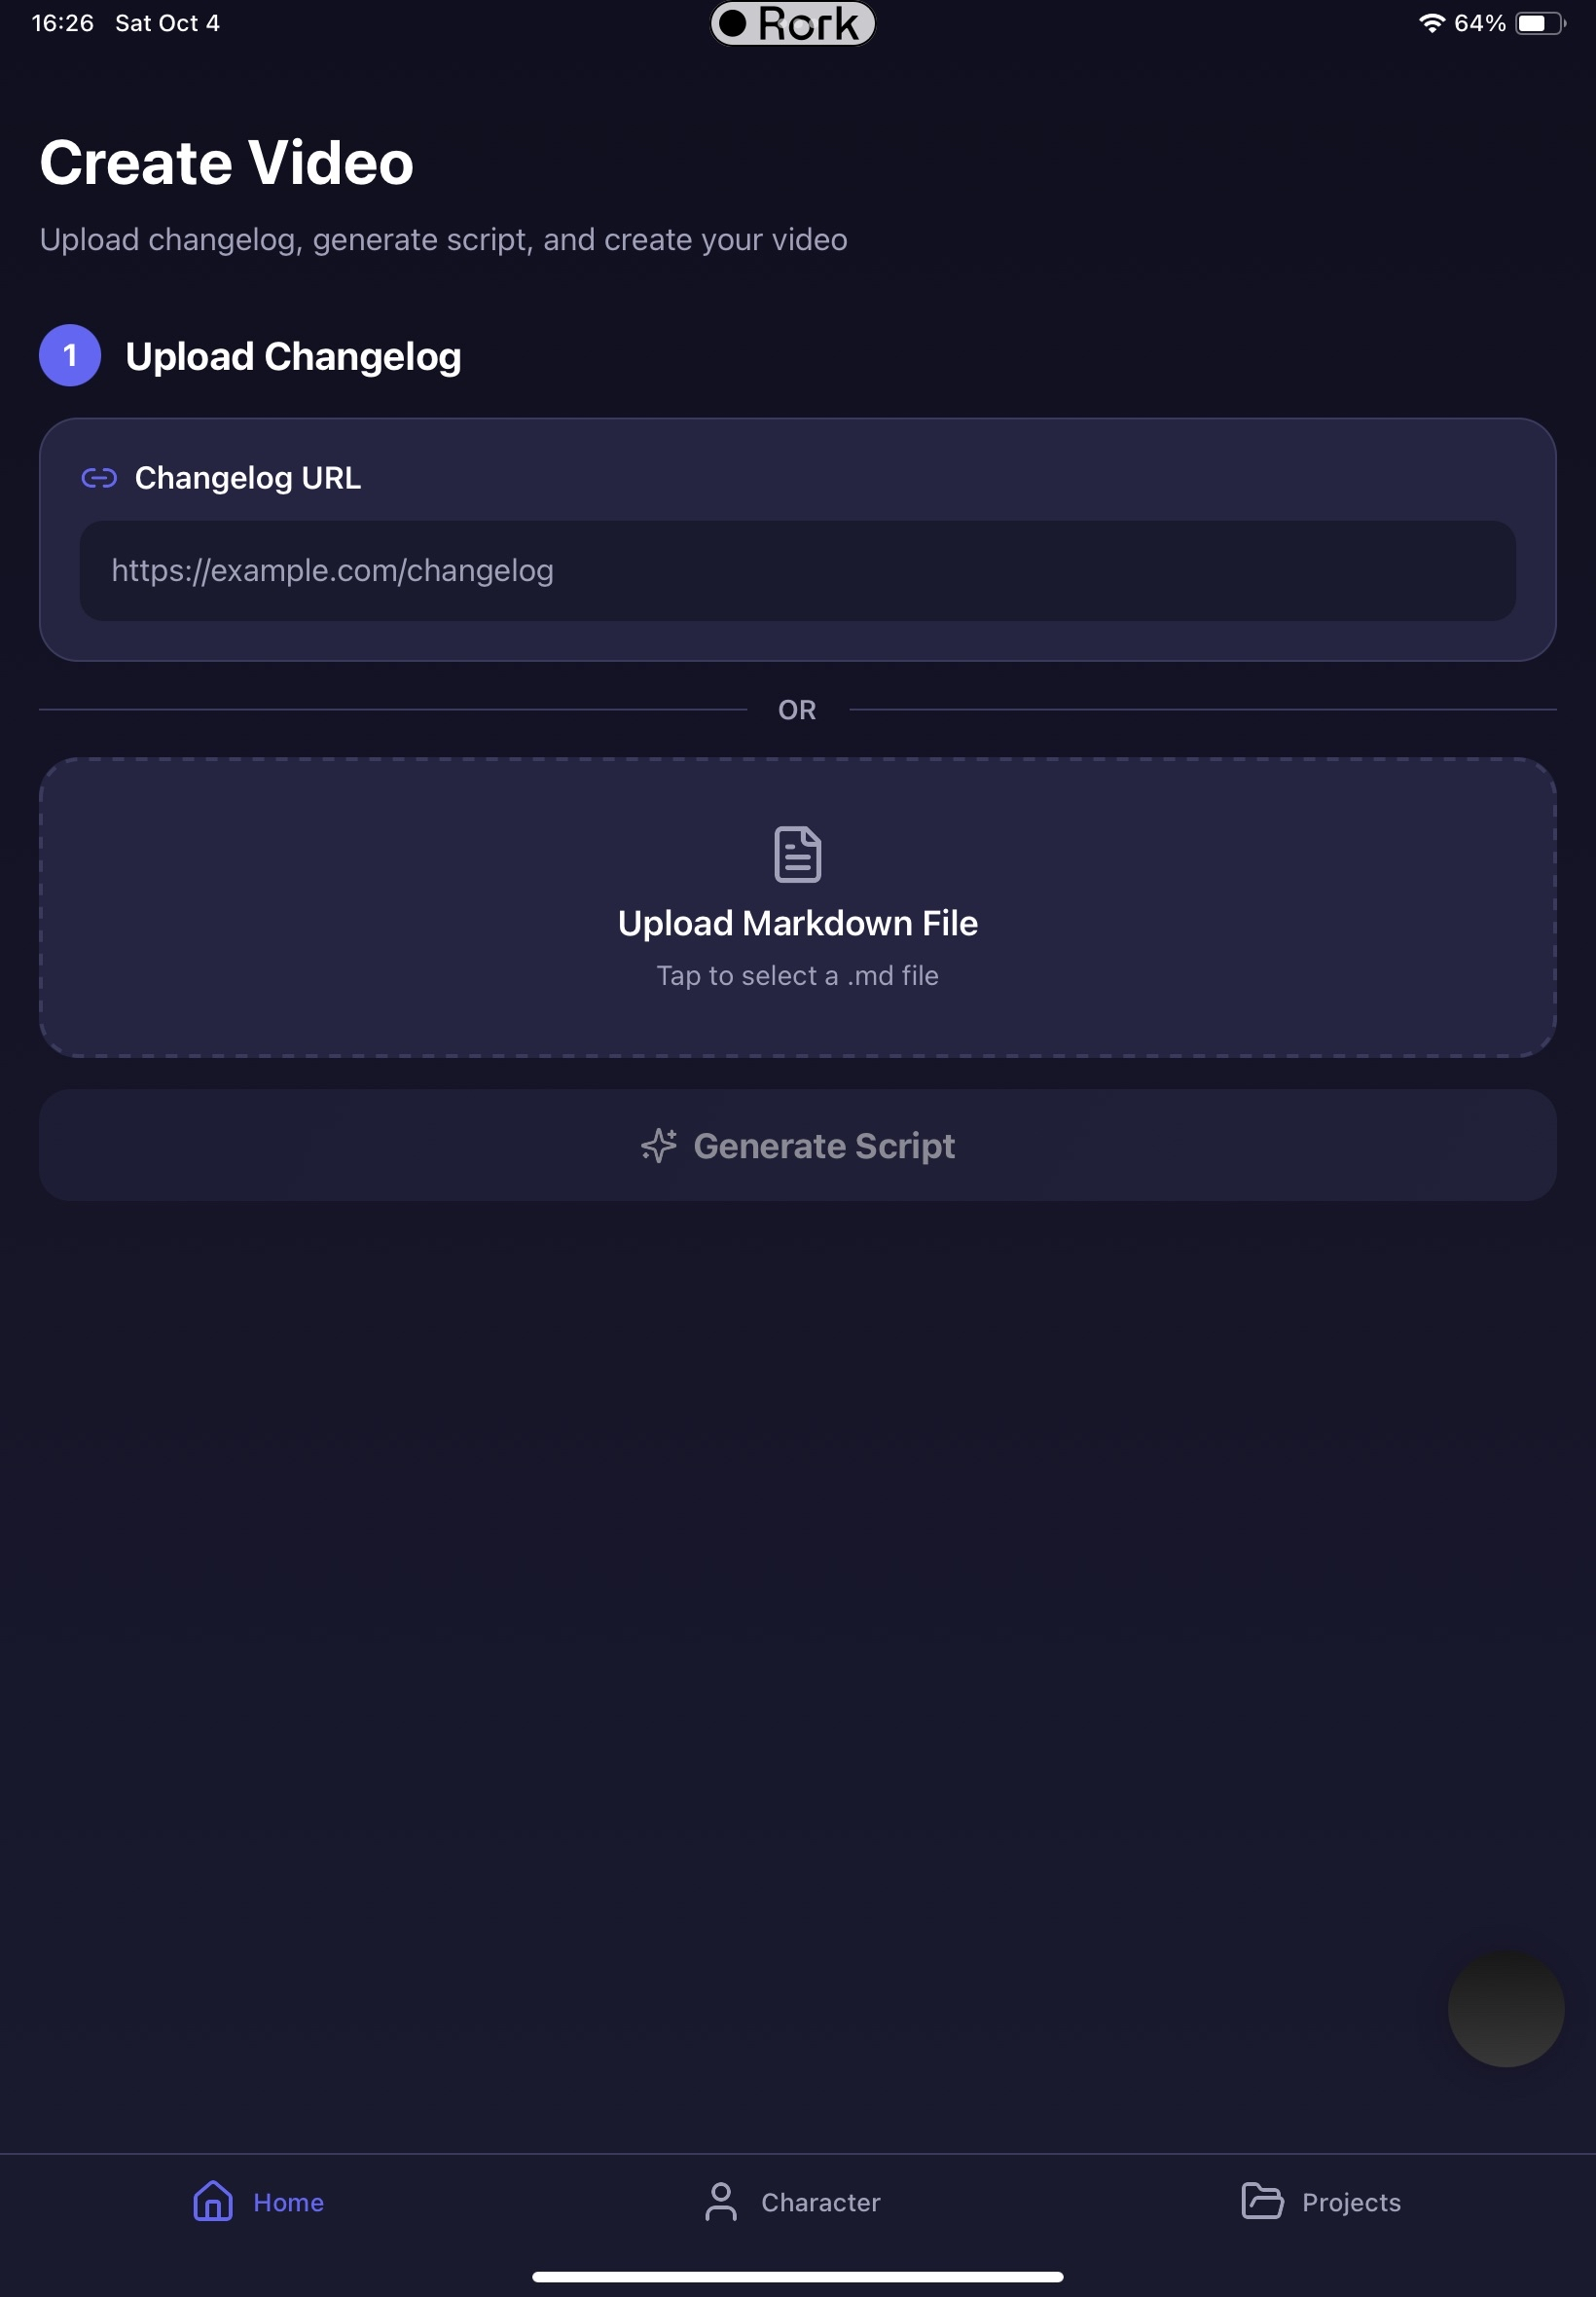The height and width of the screenshot is (2297, 1596).
Task: Click the Upload Changelog heading
Action: [x=293, y=356]
